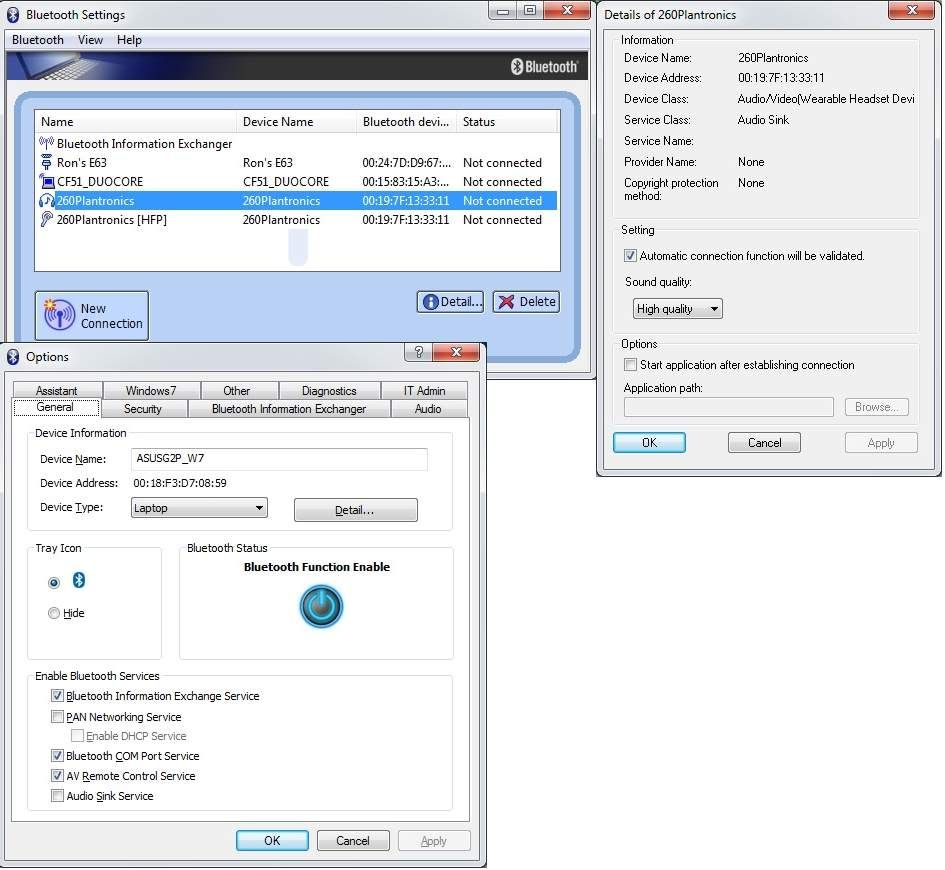Click the Bluetooth power button icon
This screenshot has height=870, width=945.
321,607
